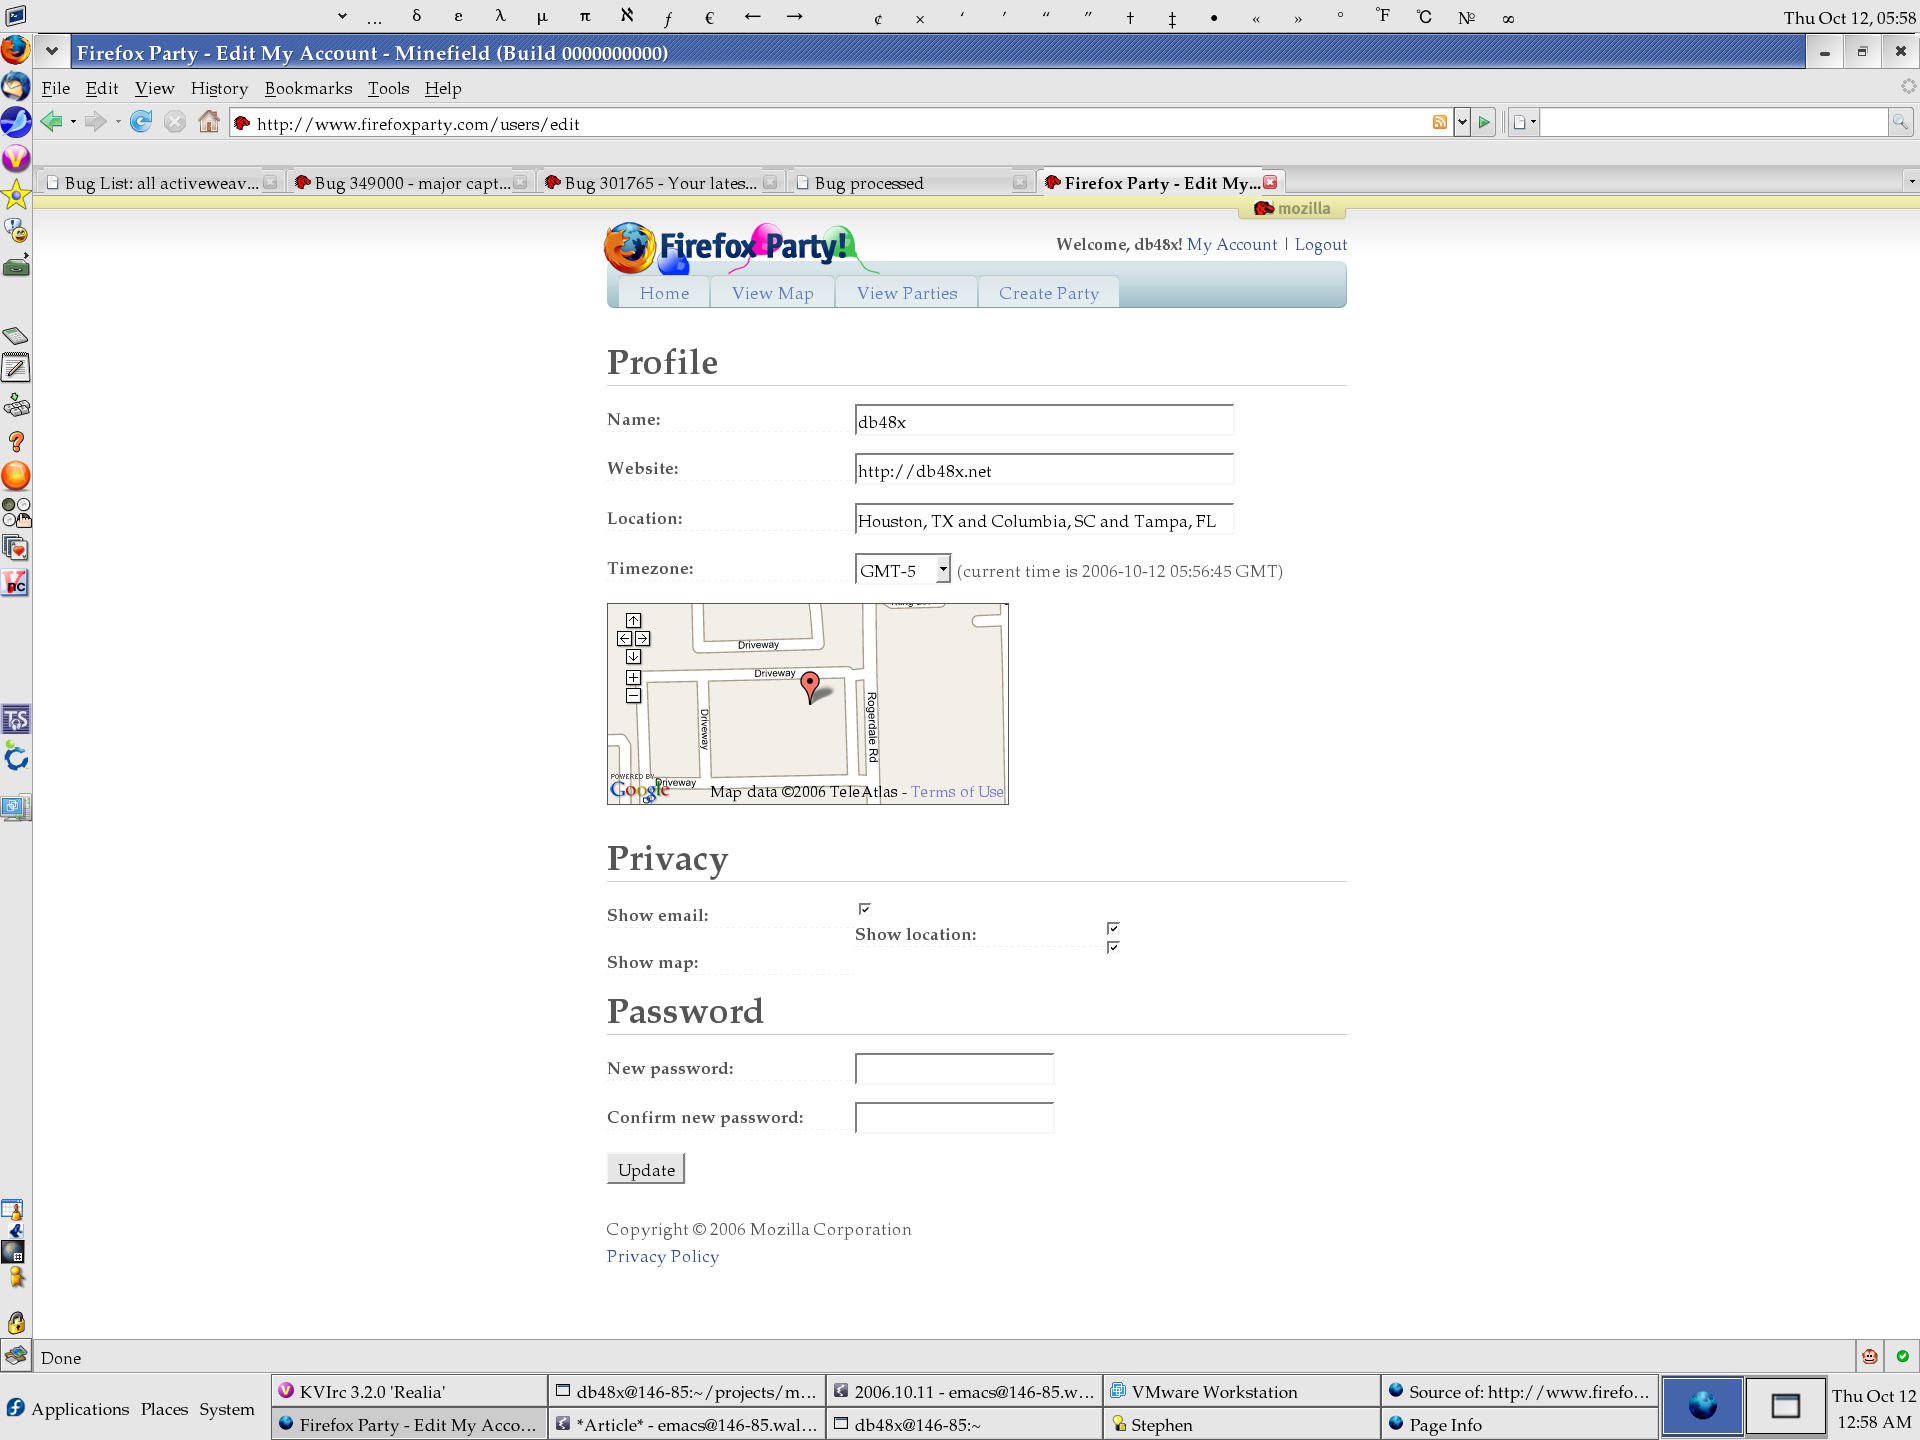The image size is (1920, 1440).
Task: Pan the map left
Action: pos(624,638)
